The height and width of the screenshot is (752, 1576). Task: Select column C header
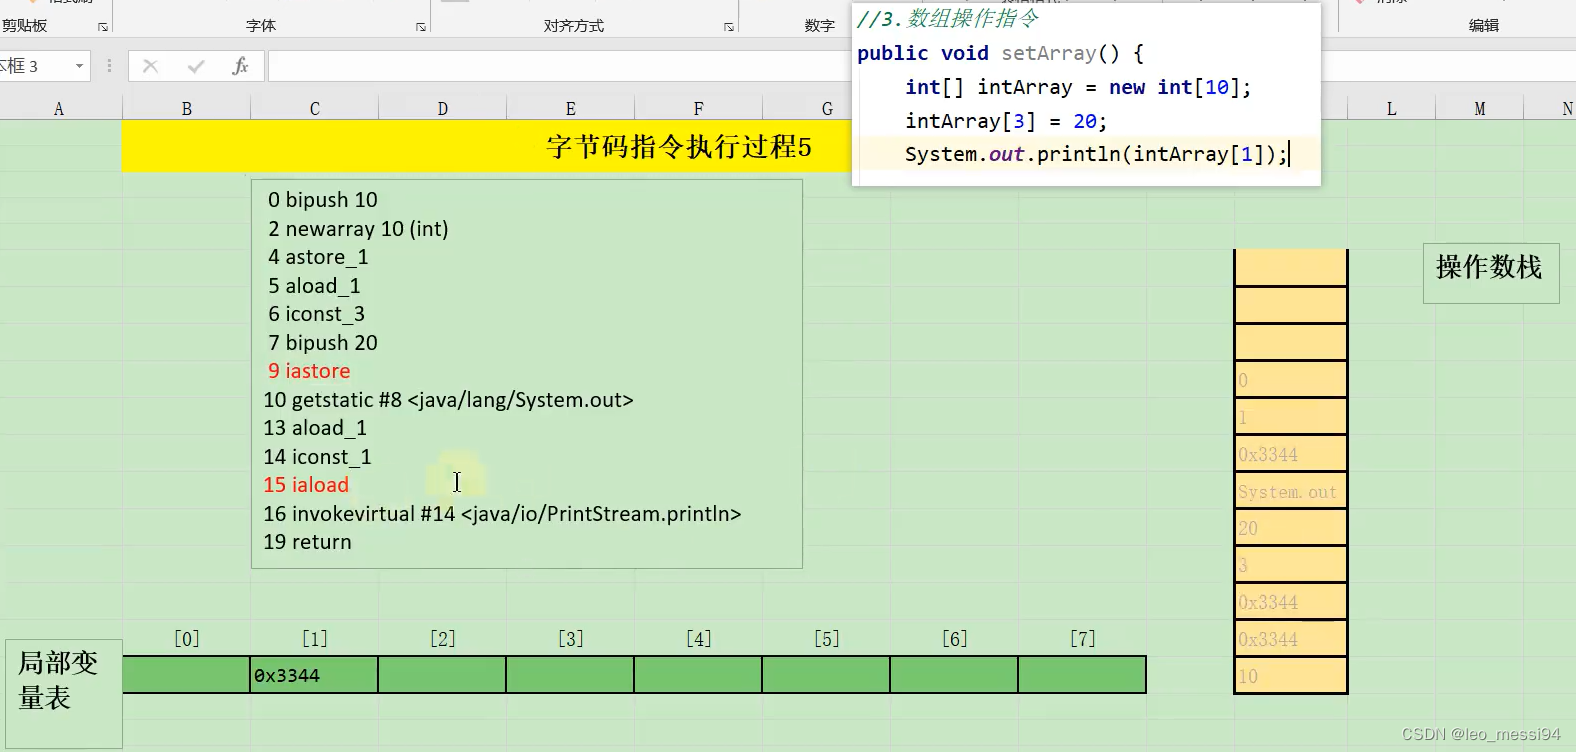pyautogui.click(x=315, y=108)
